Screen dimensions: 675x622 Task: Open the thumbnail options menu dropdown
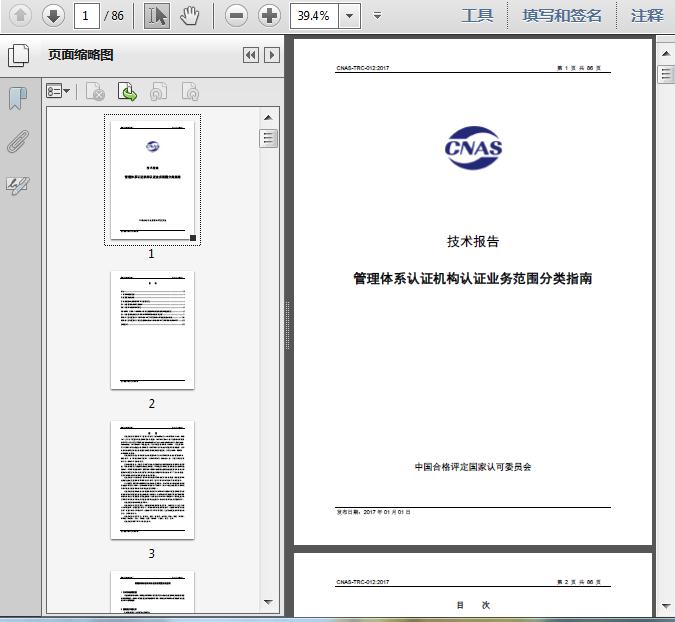click(x=59, y=92)
